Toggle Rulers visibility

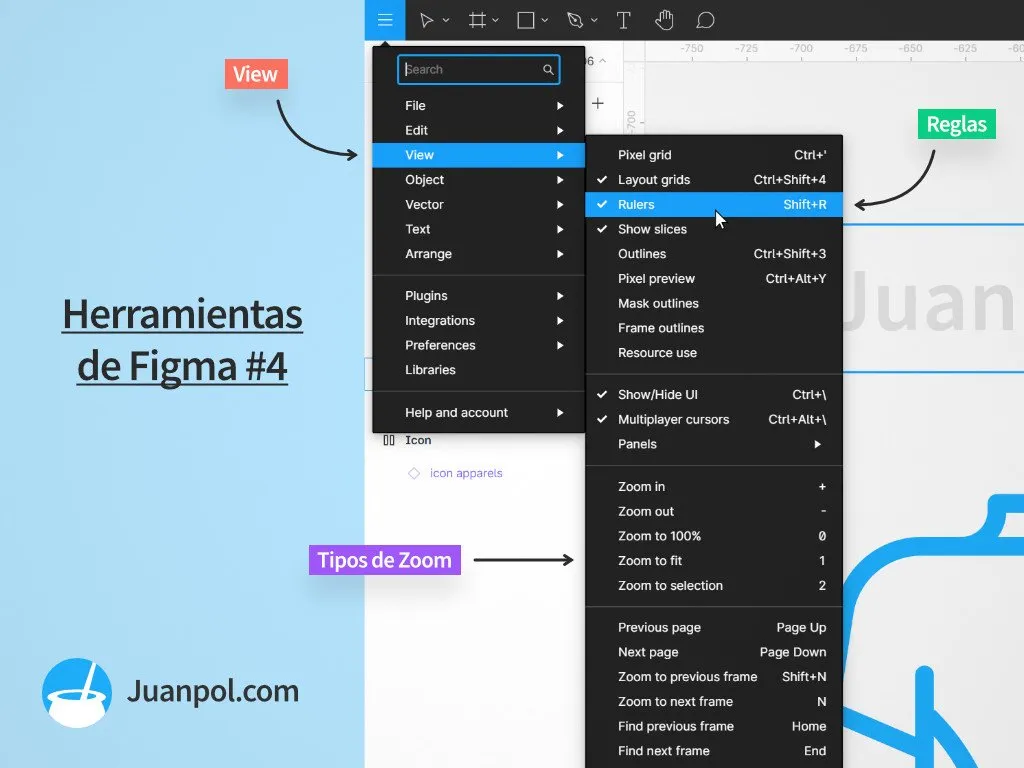pyautogui.click(x=714, y=204)
